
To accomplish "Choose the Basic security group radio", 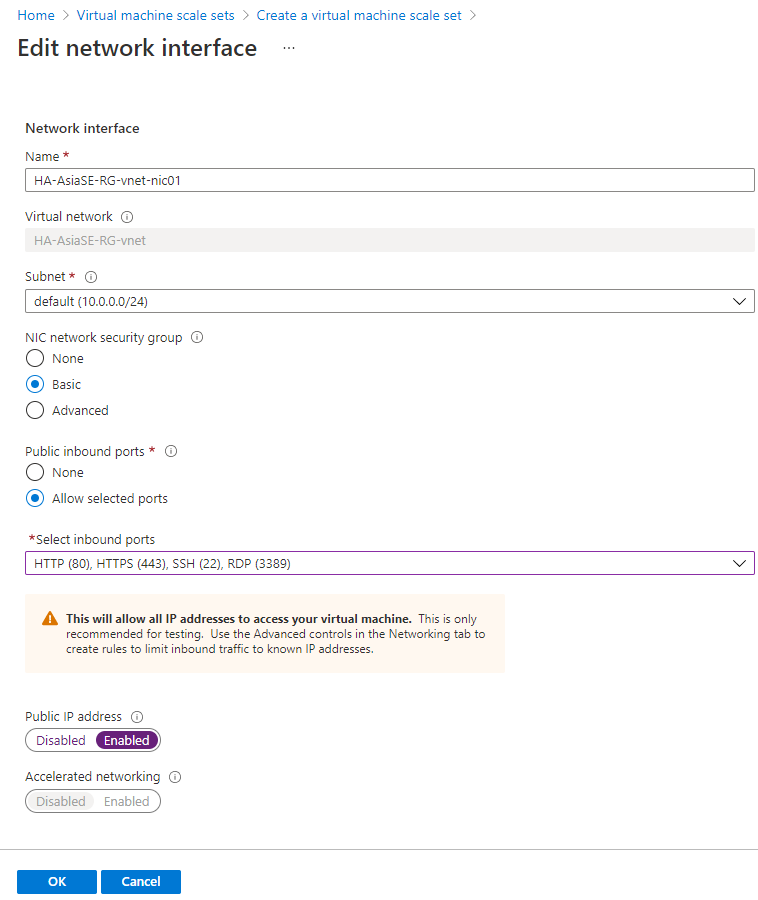I will [x=35, y=384].
